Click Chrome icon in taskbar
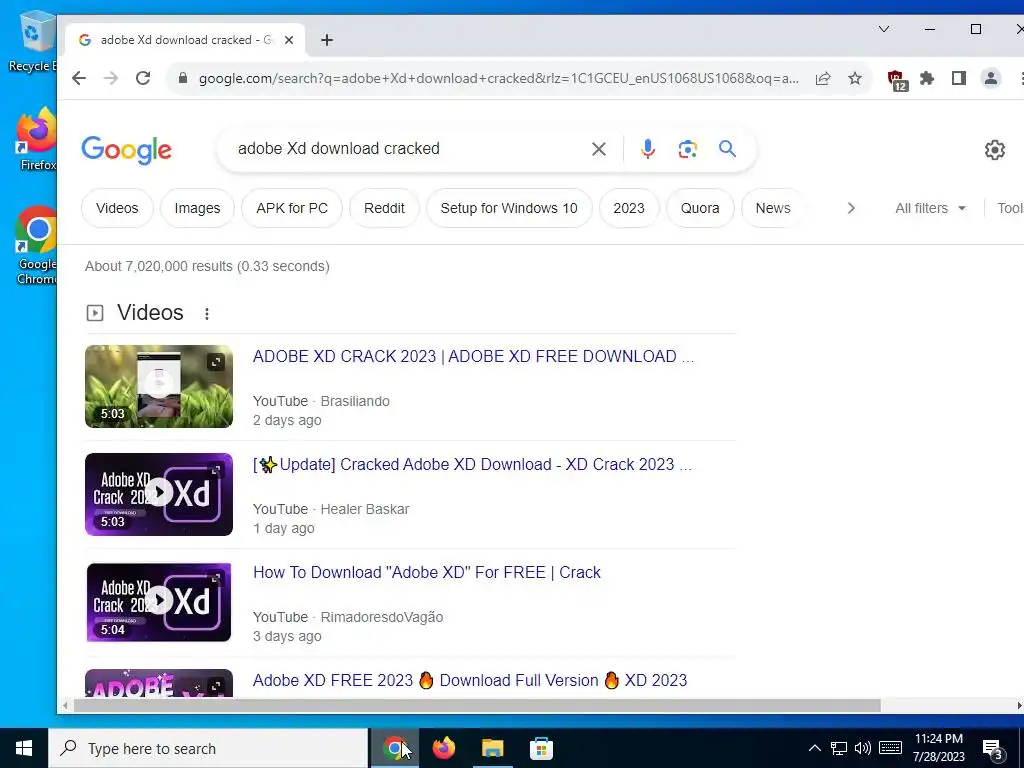 click(394, 748)
